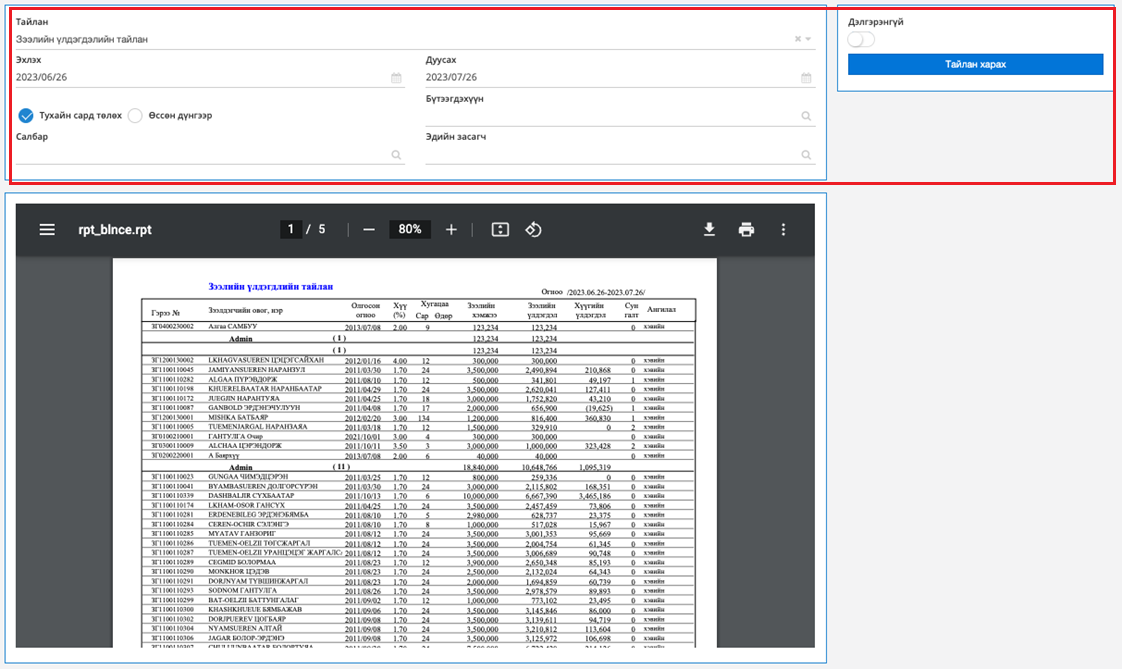
Task: Select the Тухайн сард төлөх radio option
Action: [x=26, y=115]
